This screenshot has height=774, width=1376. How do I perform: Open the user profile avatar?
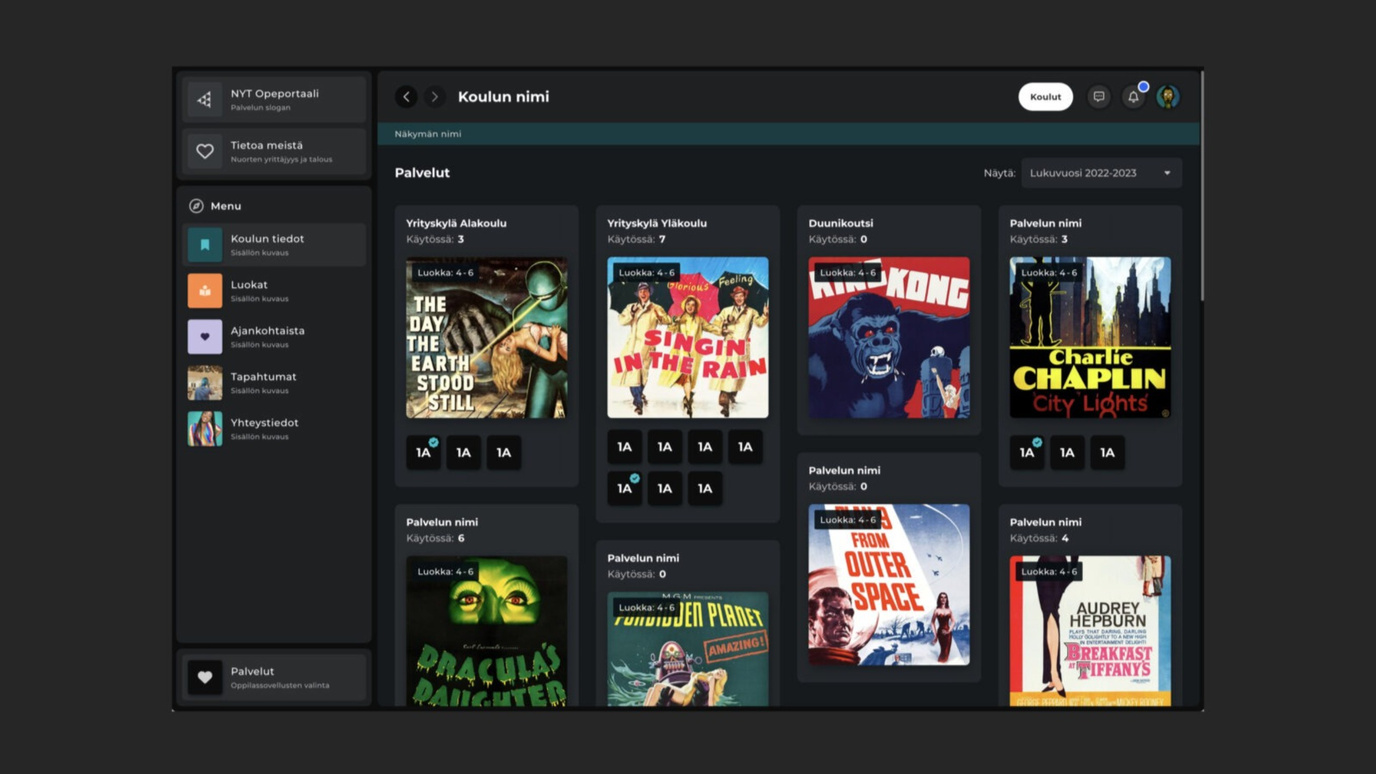(x=1168, y=97)
